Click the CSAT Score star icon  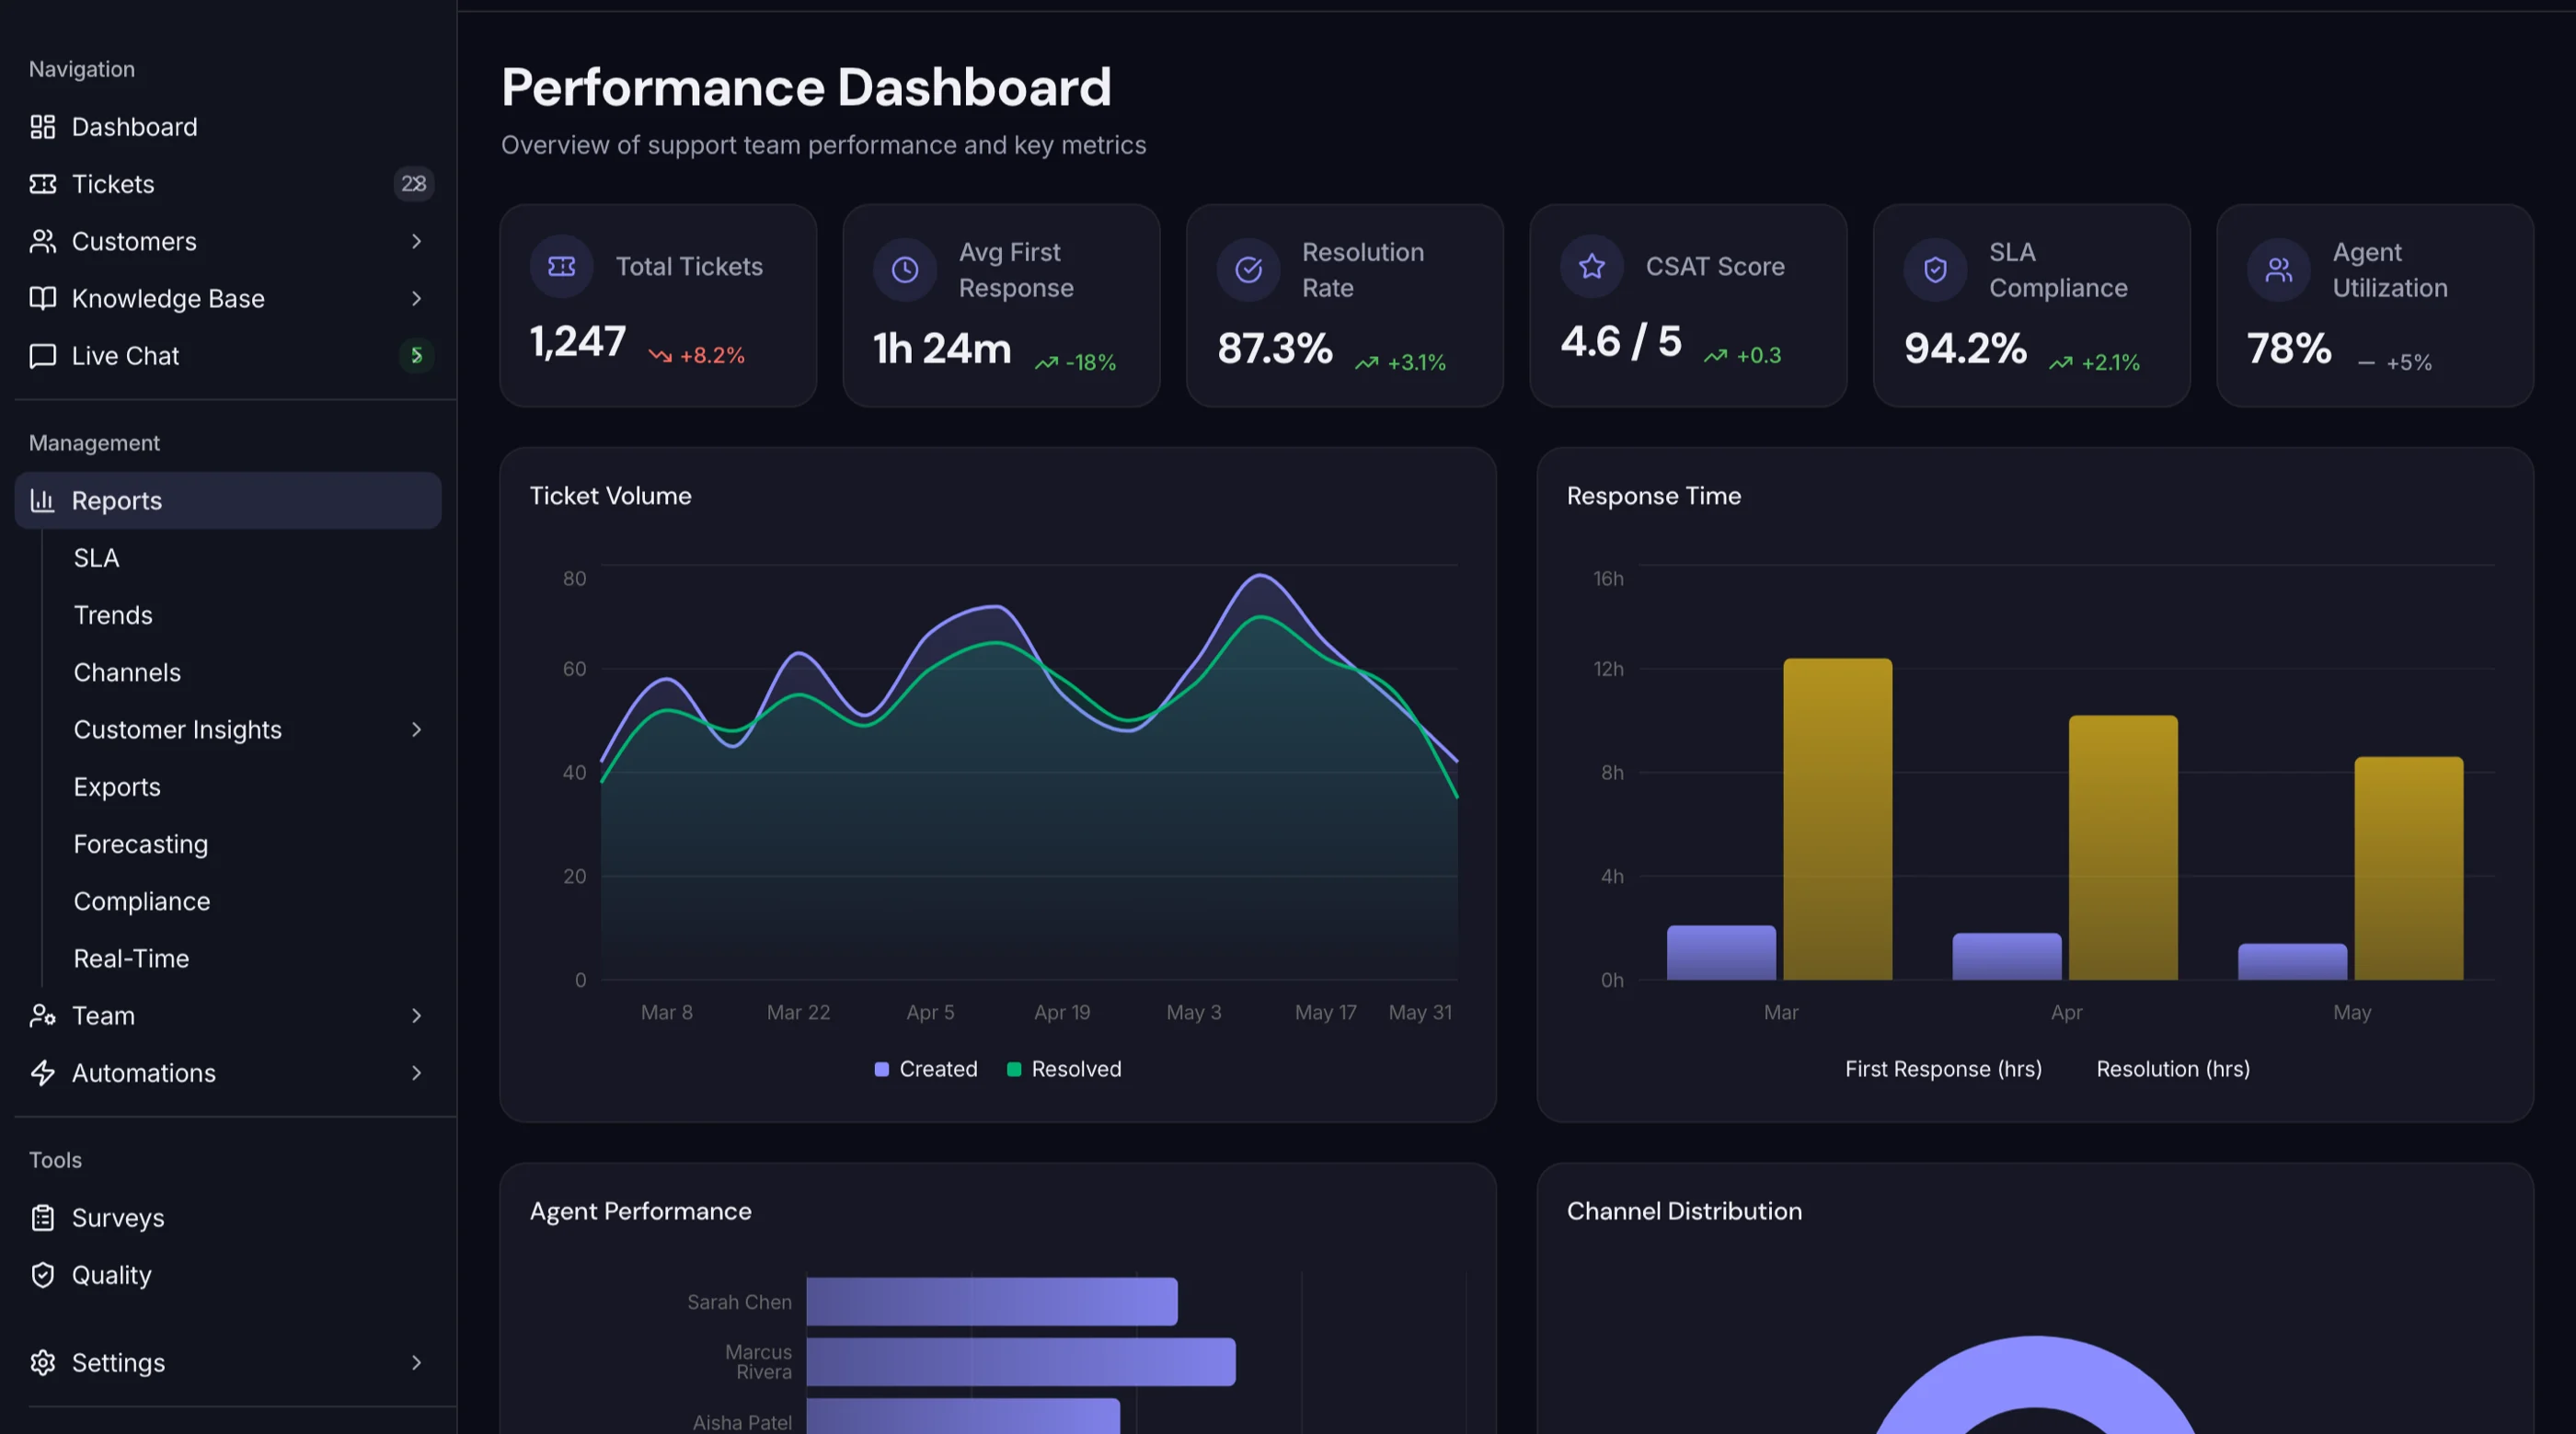(x=1592, y=266)
